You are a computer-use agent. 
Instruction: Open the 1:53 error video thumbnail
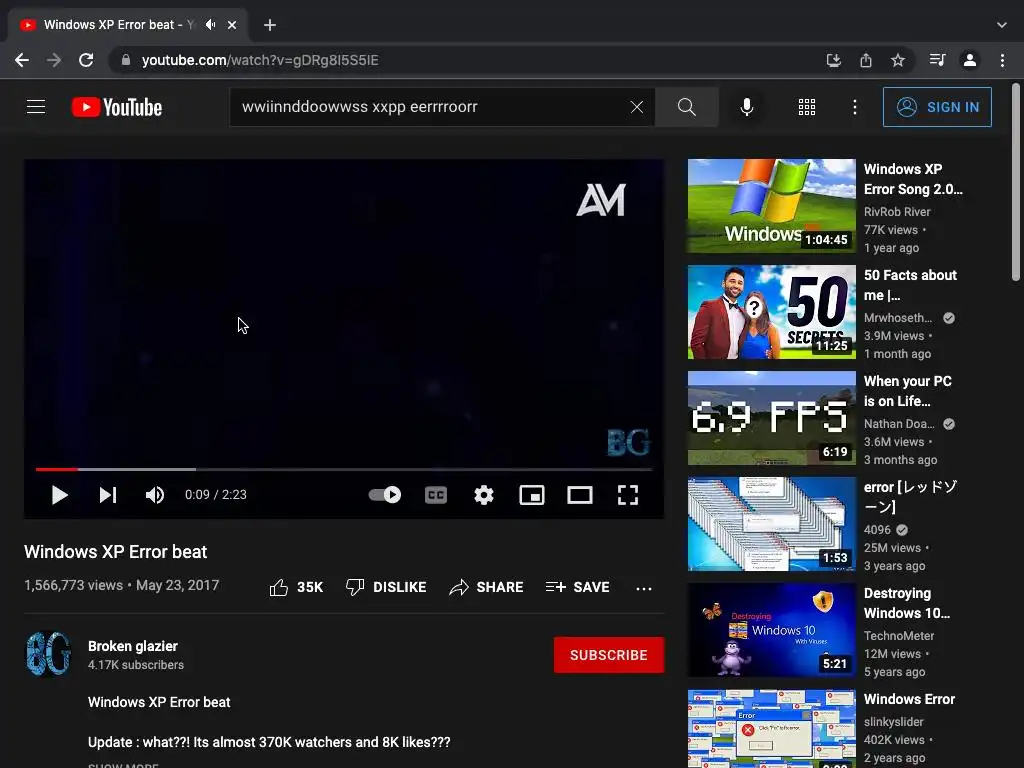pos(771,524)
